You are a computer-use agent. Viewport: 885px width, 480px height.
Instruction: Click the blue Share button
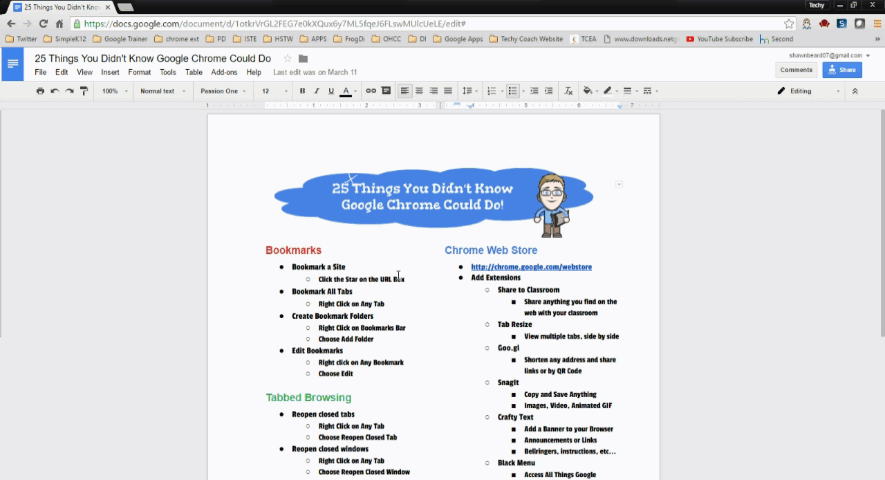pyautogui.click(x=842, y=70)
